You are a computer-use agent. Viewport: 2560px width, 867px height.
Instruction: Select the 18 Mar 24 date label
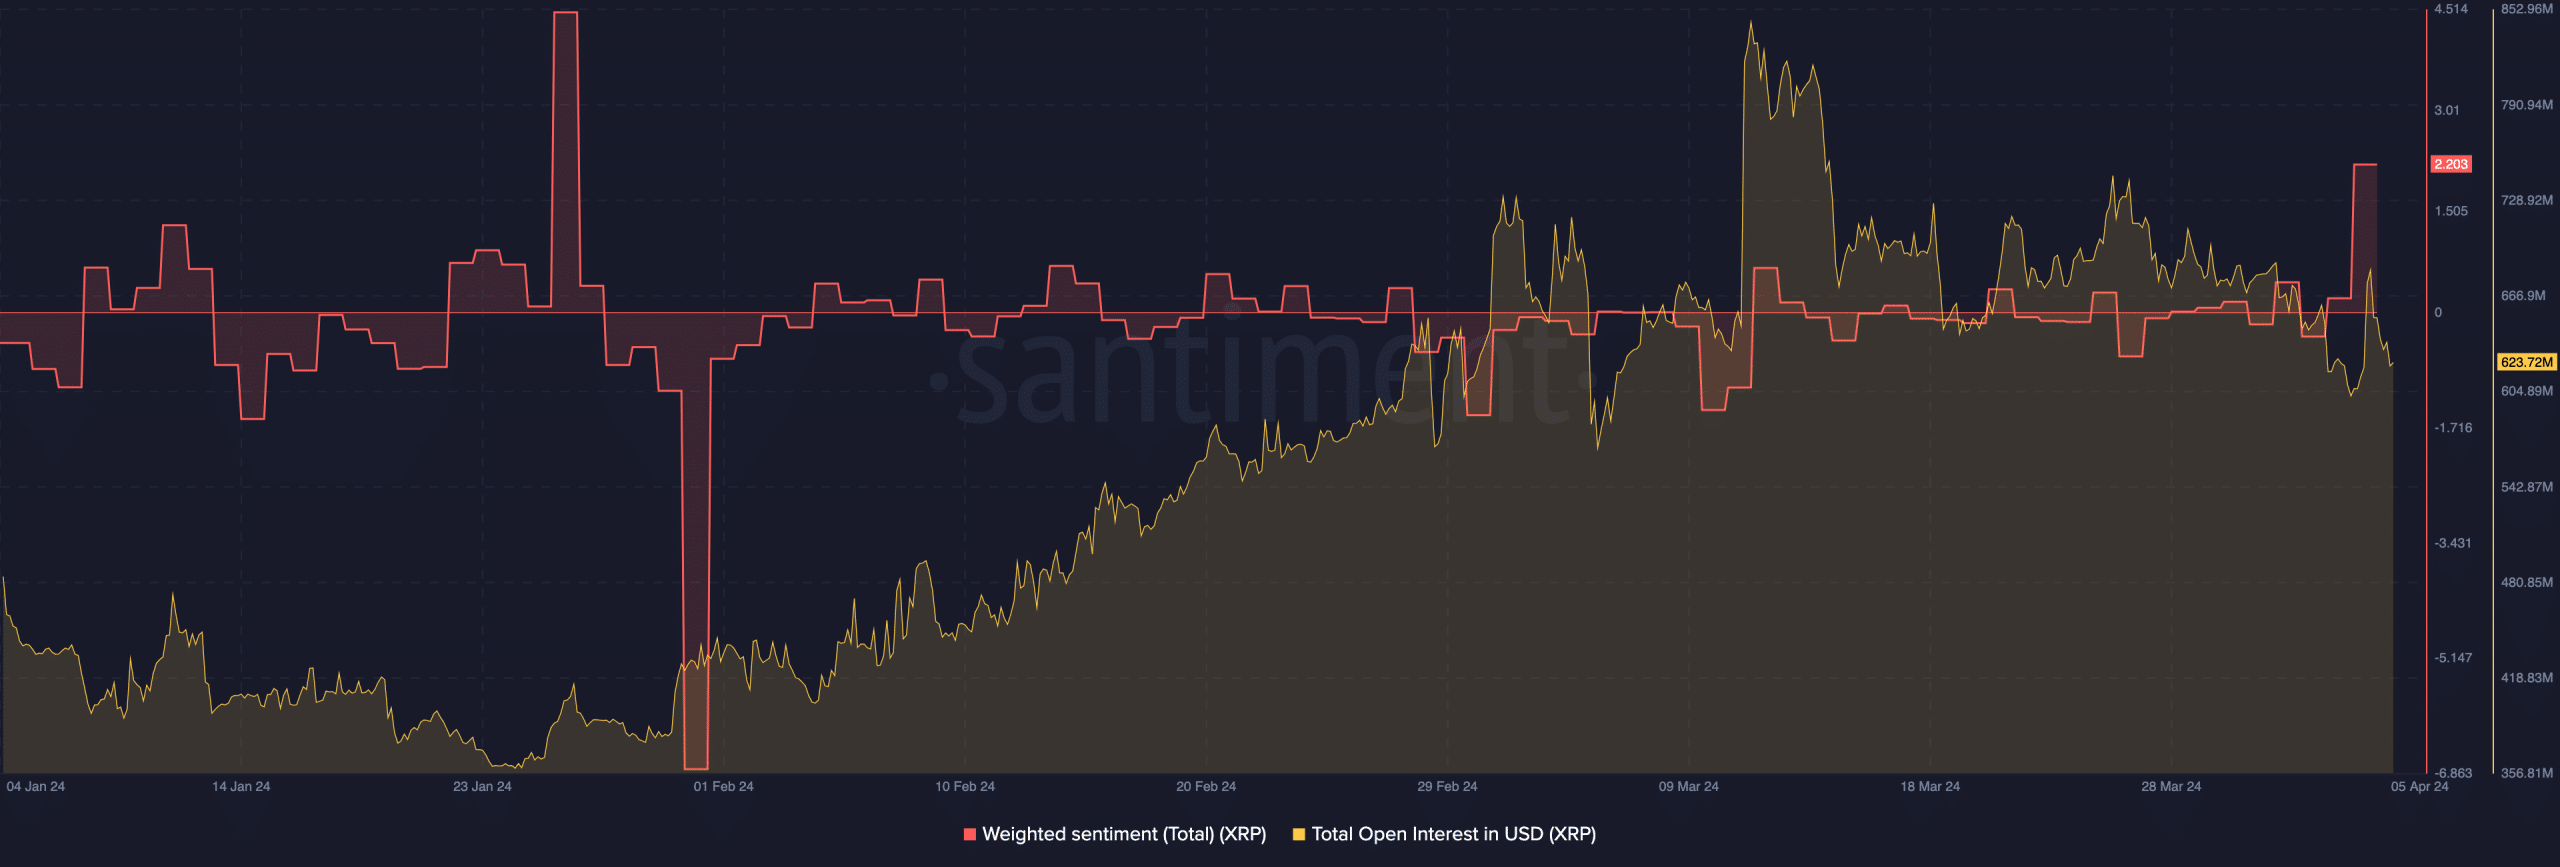[x=1930, y=787]
